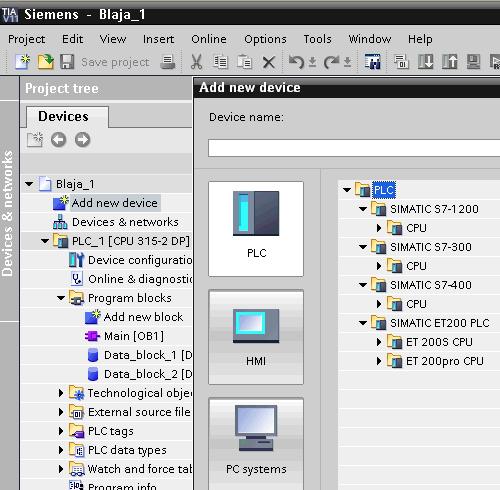
Task: Click the Copy toolbar icon
Action: coord(220,62)
